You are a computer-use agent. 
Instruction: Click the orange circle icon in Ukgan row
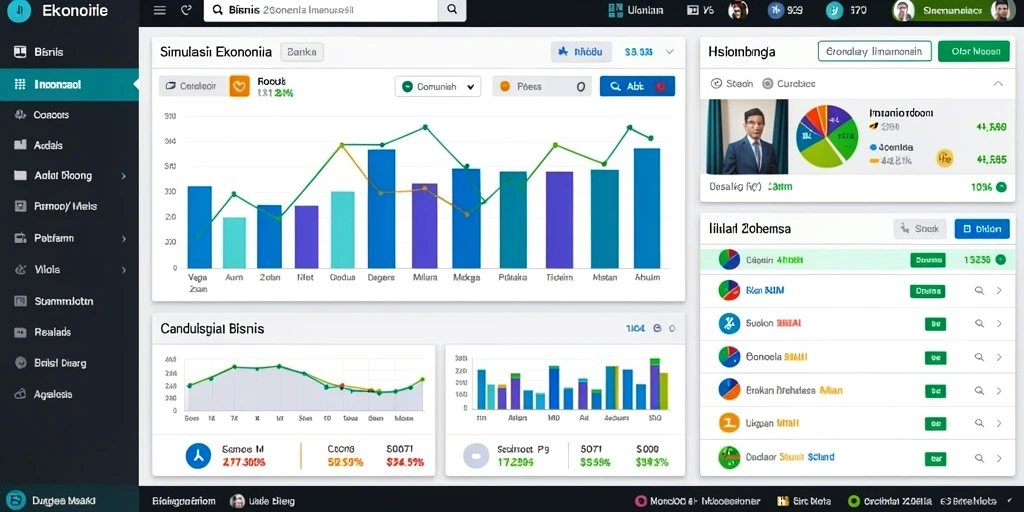tap(729, 423)
